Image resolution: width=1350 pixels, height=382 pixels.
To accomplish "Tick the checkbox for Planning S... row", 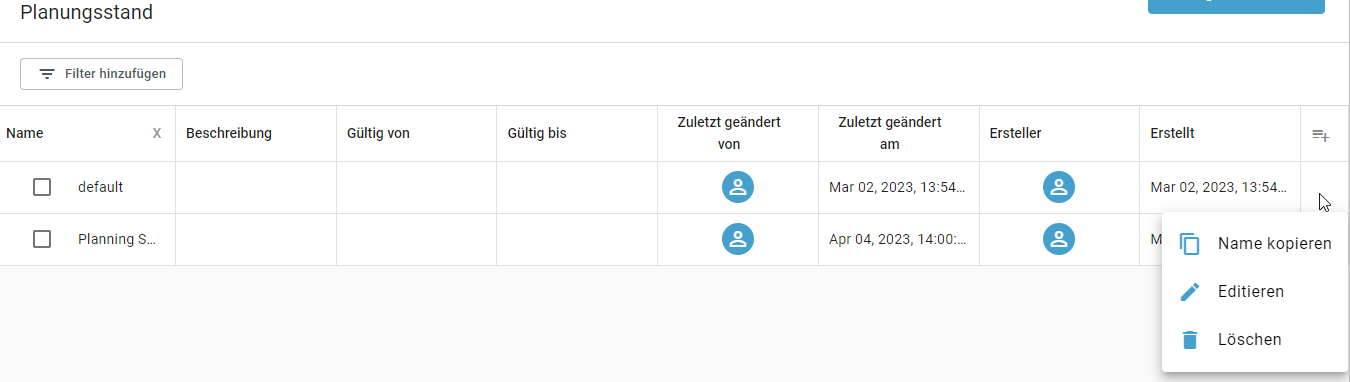I will pyautogui.click(x=42, y=239).
